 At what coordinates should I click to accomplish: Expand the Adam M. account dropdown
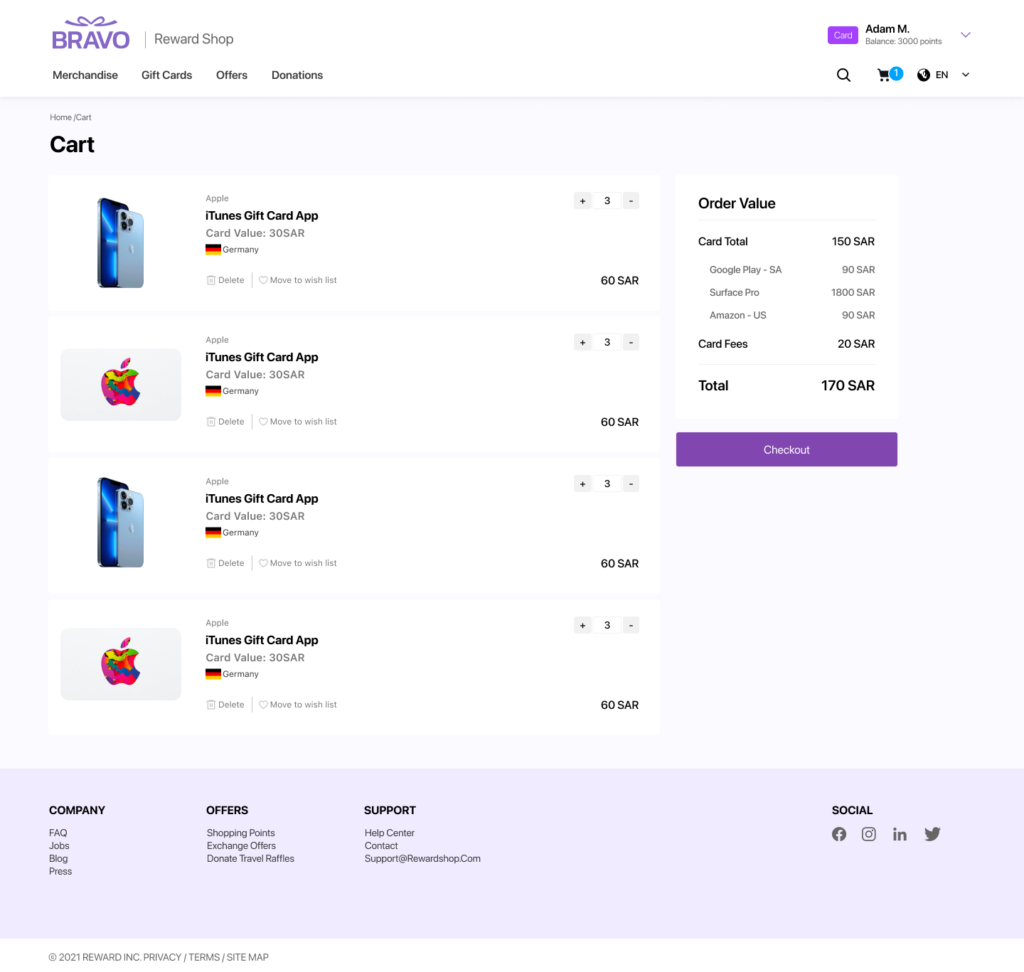(x=965, y=35)
